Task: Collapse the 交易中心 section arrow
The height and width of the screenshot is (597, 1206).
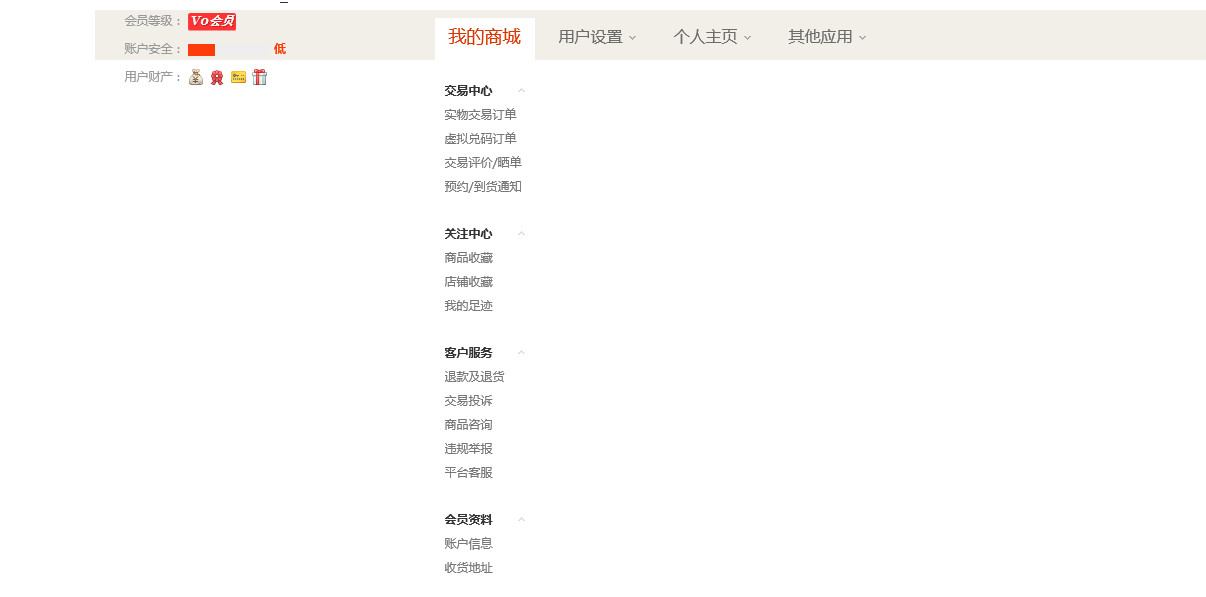Action: coord(522,91)
